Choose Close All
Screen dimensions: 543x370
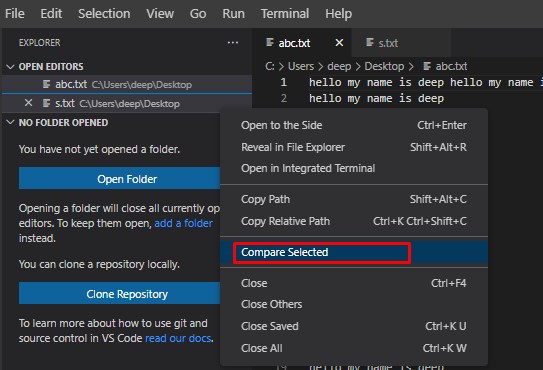tap(354, 348)
